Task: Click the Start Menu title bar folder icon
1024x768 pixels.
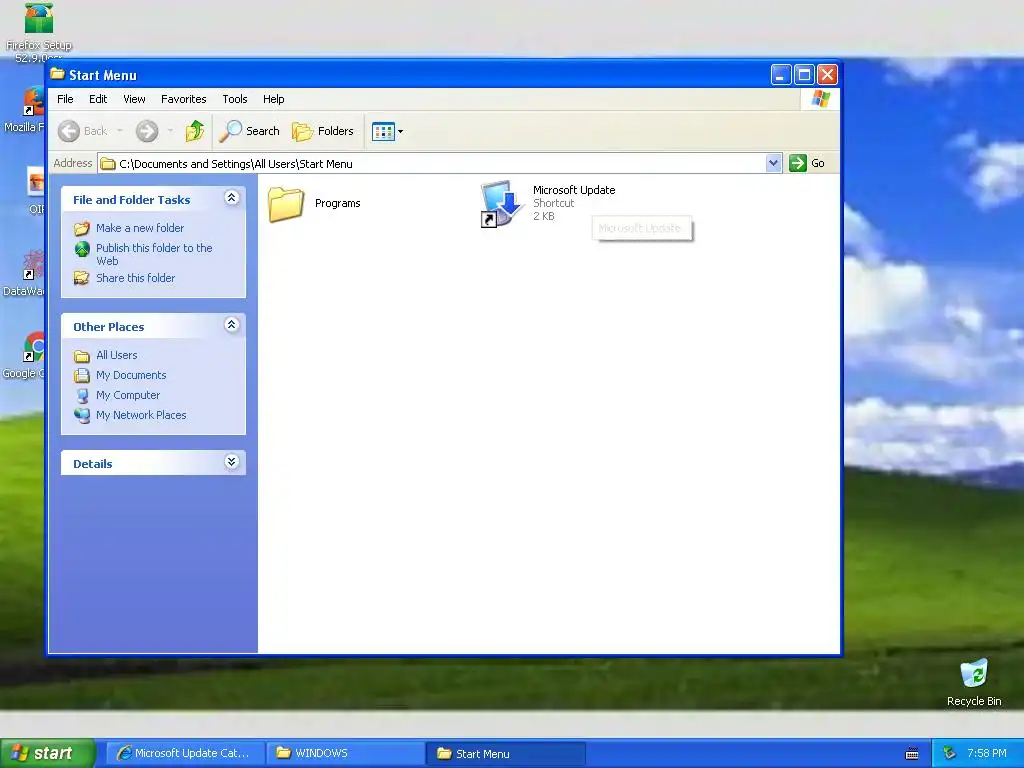Action: pyautogui.click(x=57, y=74)
